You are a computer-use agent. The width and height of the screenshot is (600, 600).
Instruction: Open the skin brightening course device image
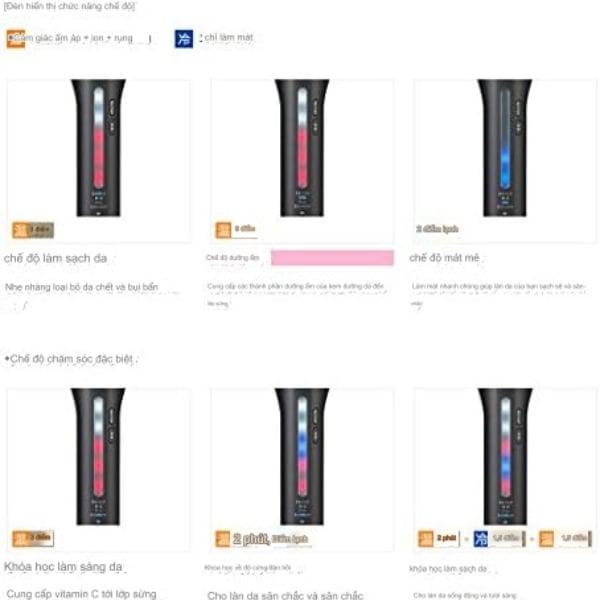98,457
